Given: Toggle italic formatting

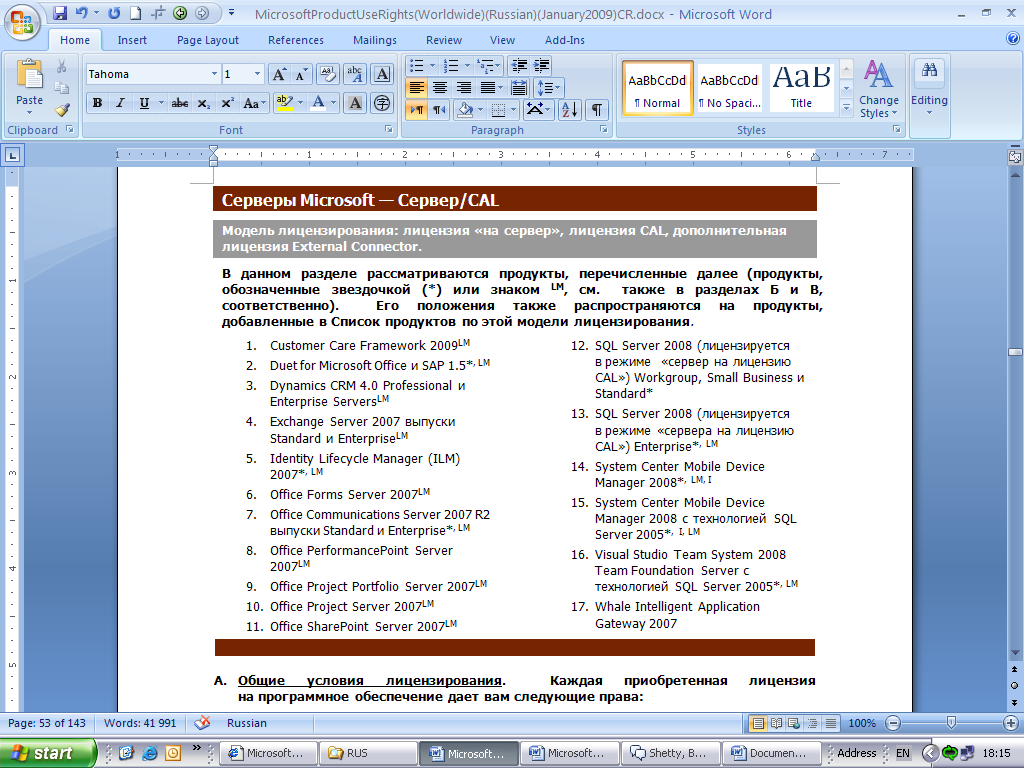Looking at the screenshot, I should pyautogui.click(x=120, y=103).
